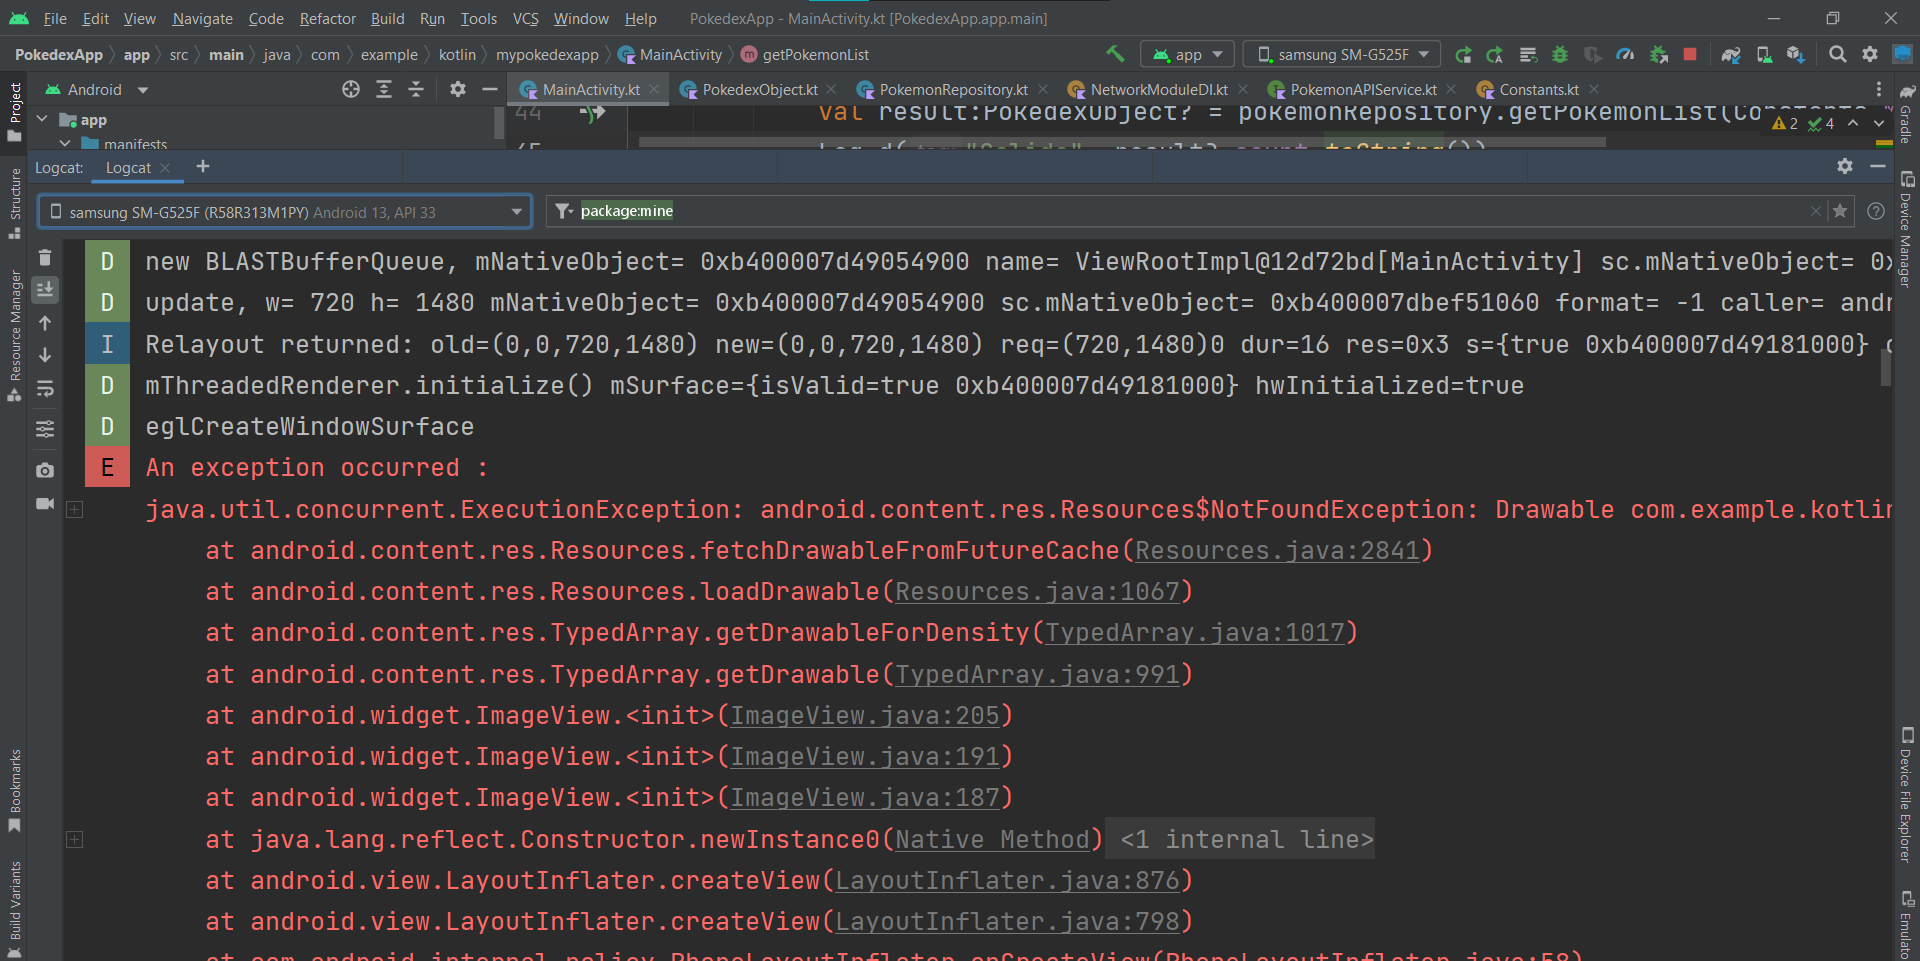Toggle soft-wrap in the logcat panel
This screenshot has height=961, width=1920.
coord(45,389)
